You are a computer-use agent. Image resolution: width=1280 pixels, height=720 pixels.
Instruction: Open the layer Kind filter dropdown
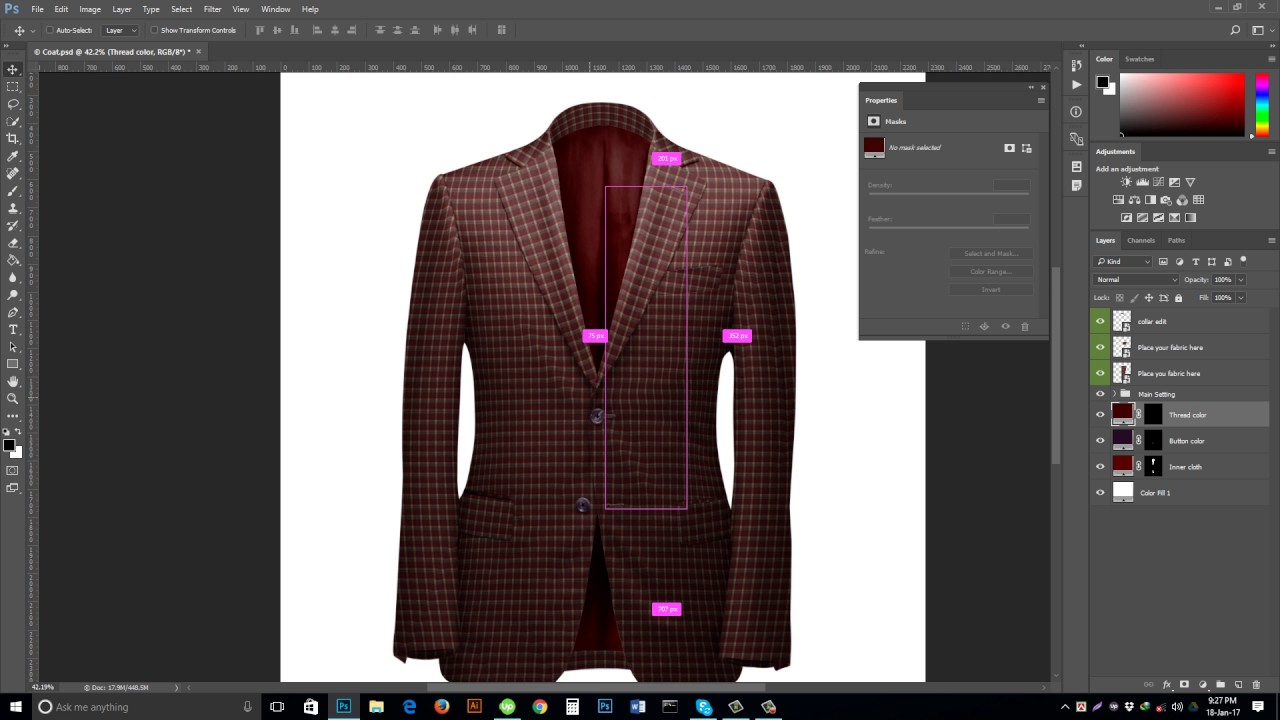coord(1124,262)
